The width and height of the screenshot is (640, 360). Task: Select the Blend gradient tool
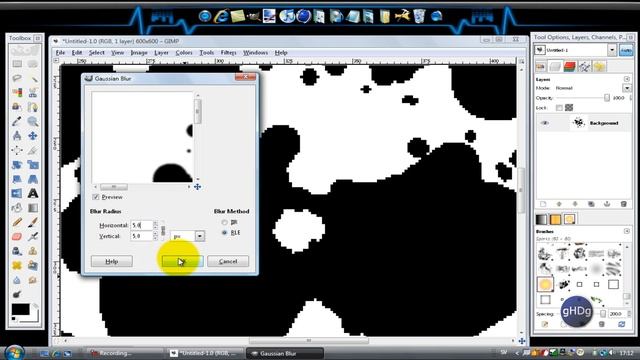point(33,208)
